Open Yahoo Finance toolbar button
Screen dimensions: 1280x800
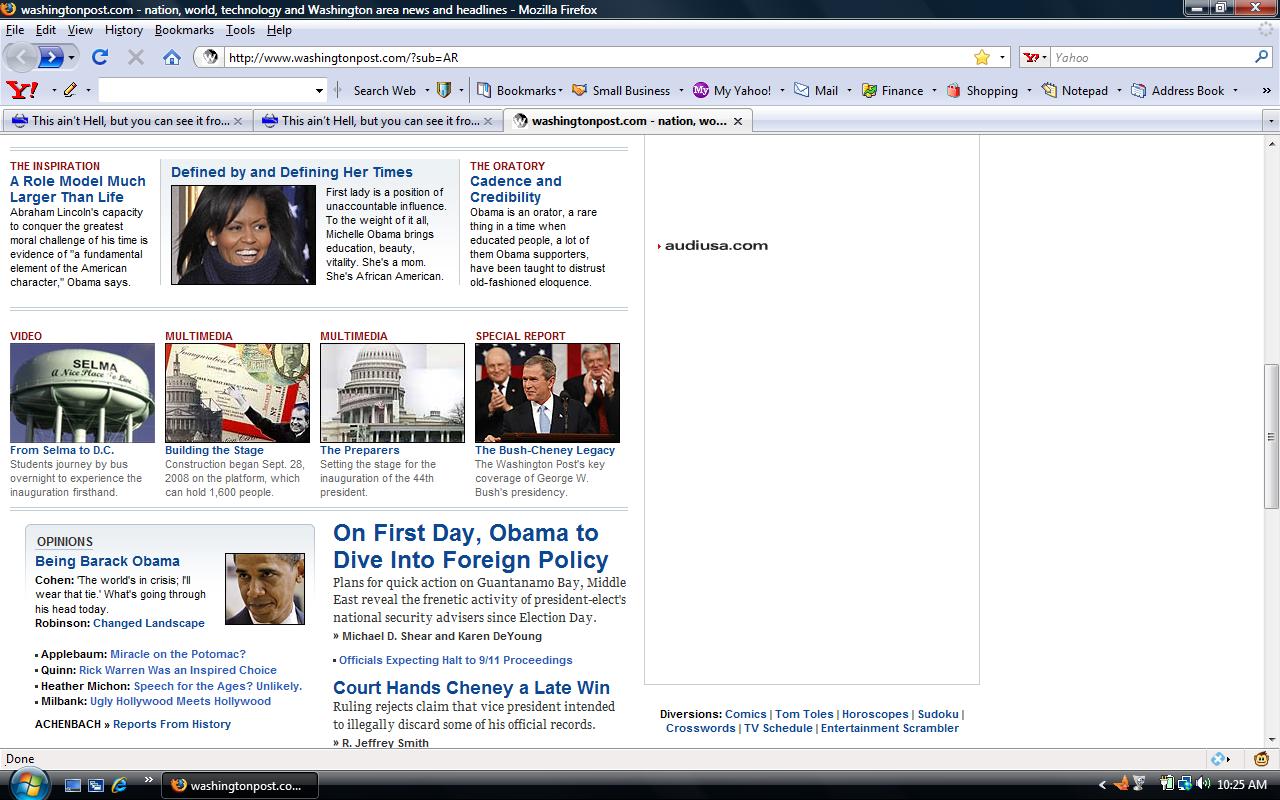pyautogui.click(x=892, y=90)
